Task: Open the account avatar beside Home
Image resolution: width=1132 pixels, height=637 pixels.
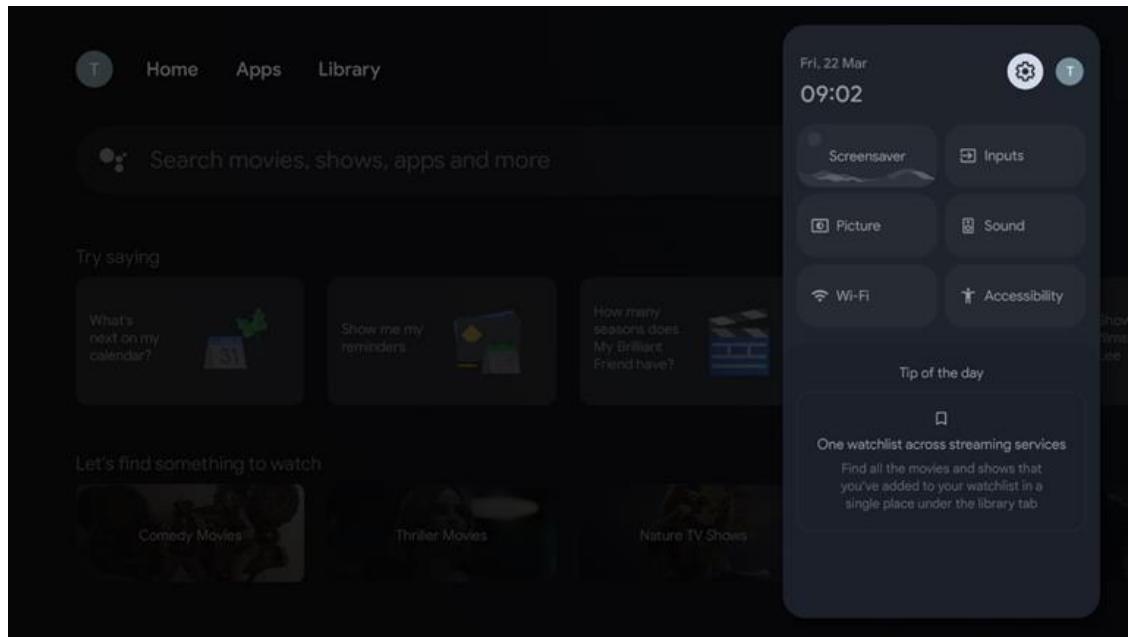Action: pyautogui.click(x=94, y=69)
